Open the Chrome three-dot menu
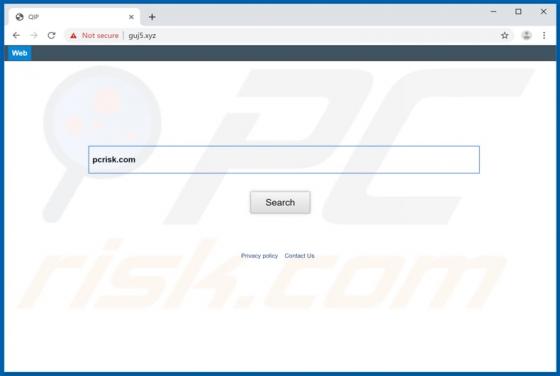560x376 pixels. tap(544, 35)
